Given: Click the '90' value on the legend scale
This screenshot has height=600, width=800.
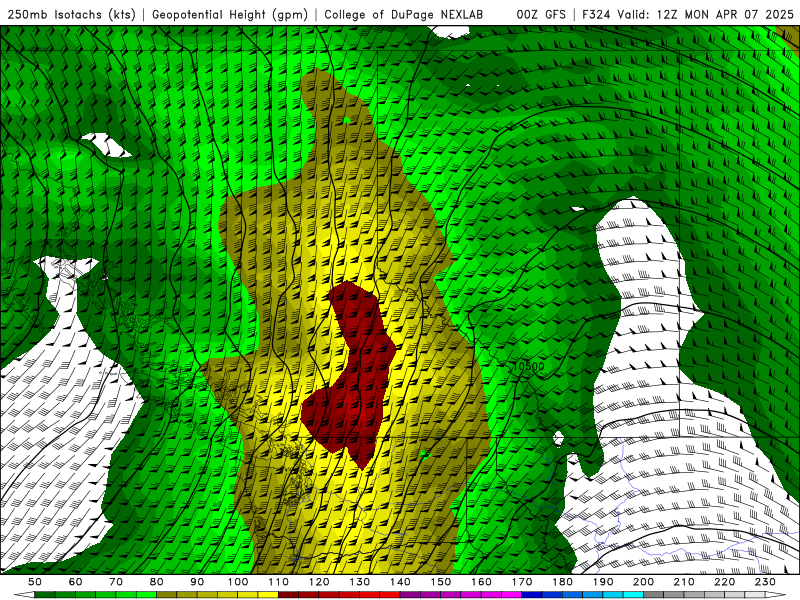Looking at the screenshot, I should click(197, 582).
